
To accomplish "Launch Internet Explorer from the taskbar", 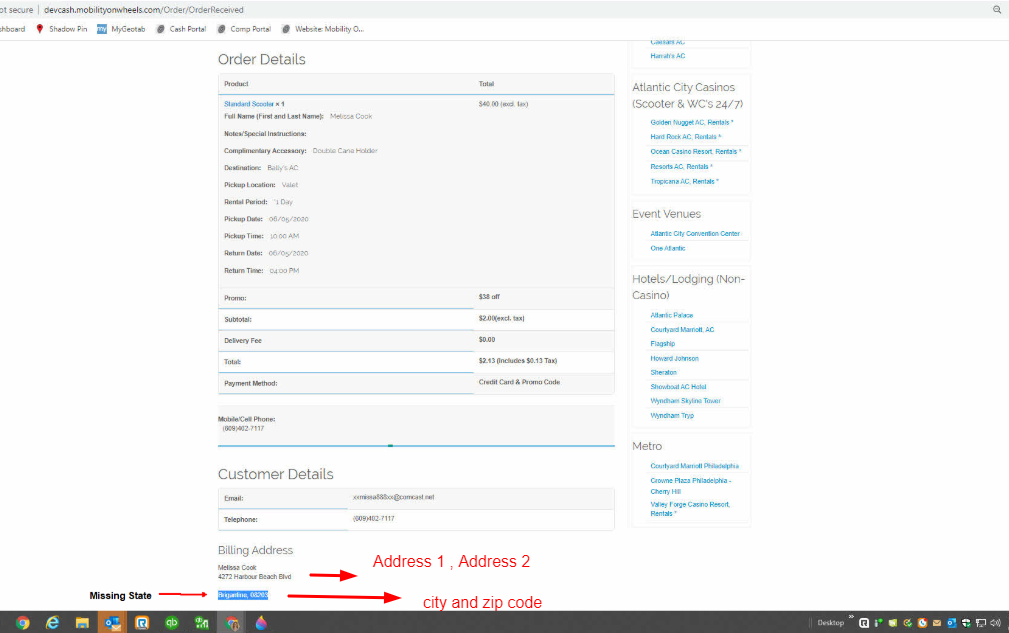I will point(52,622).
